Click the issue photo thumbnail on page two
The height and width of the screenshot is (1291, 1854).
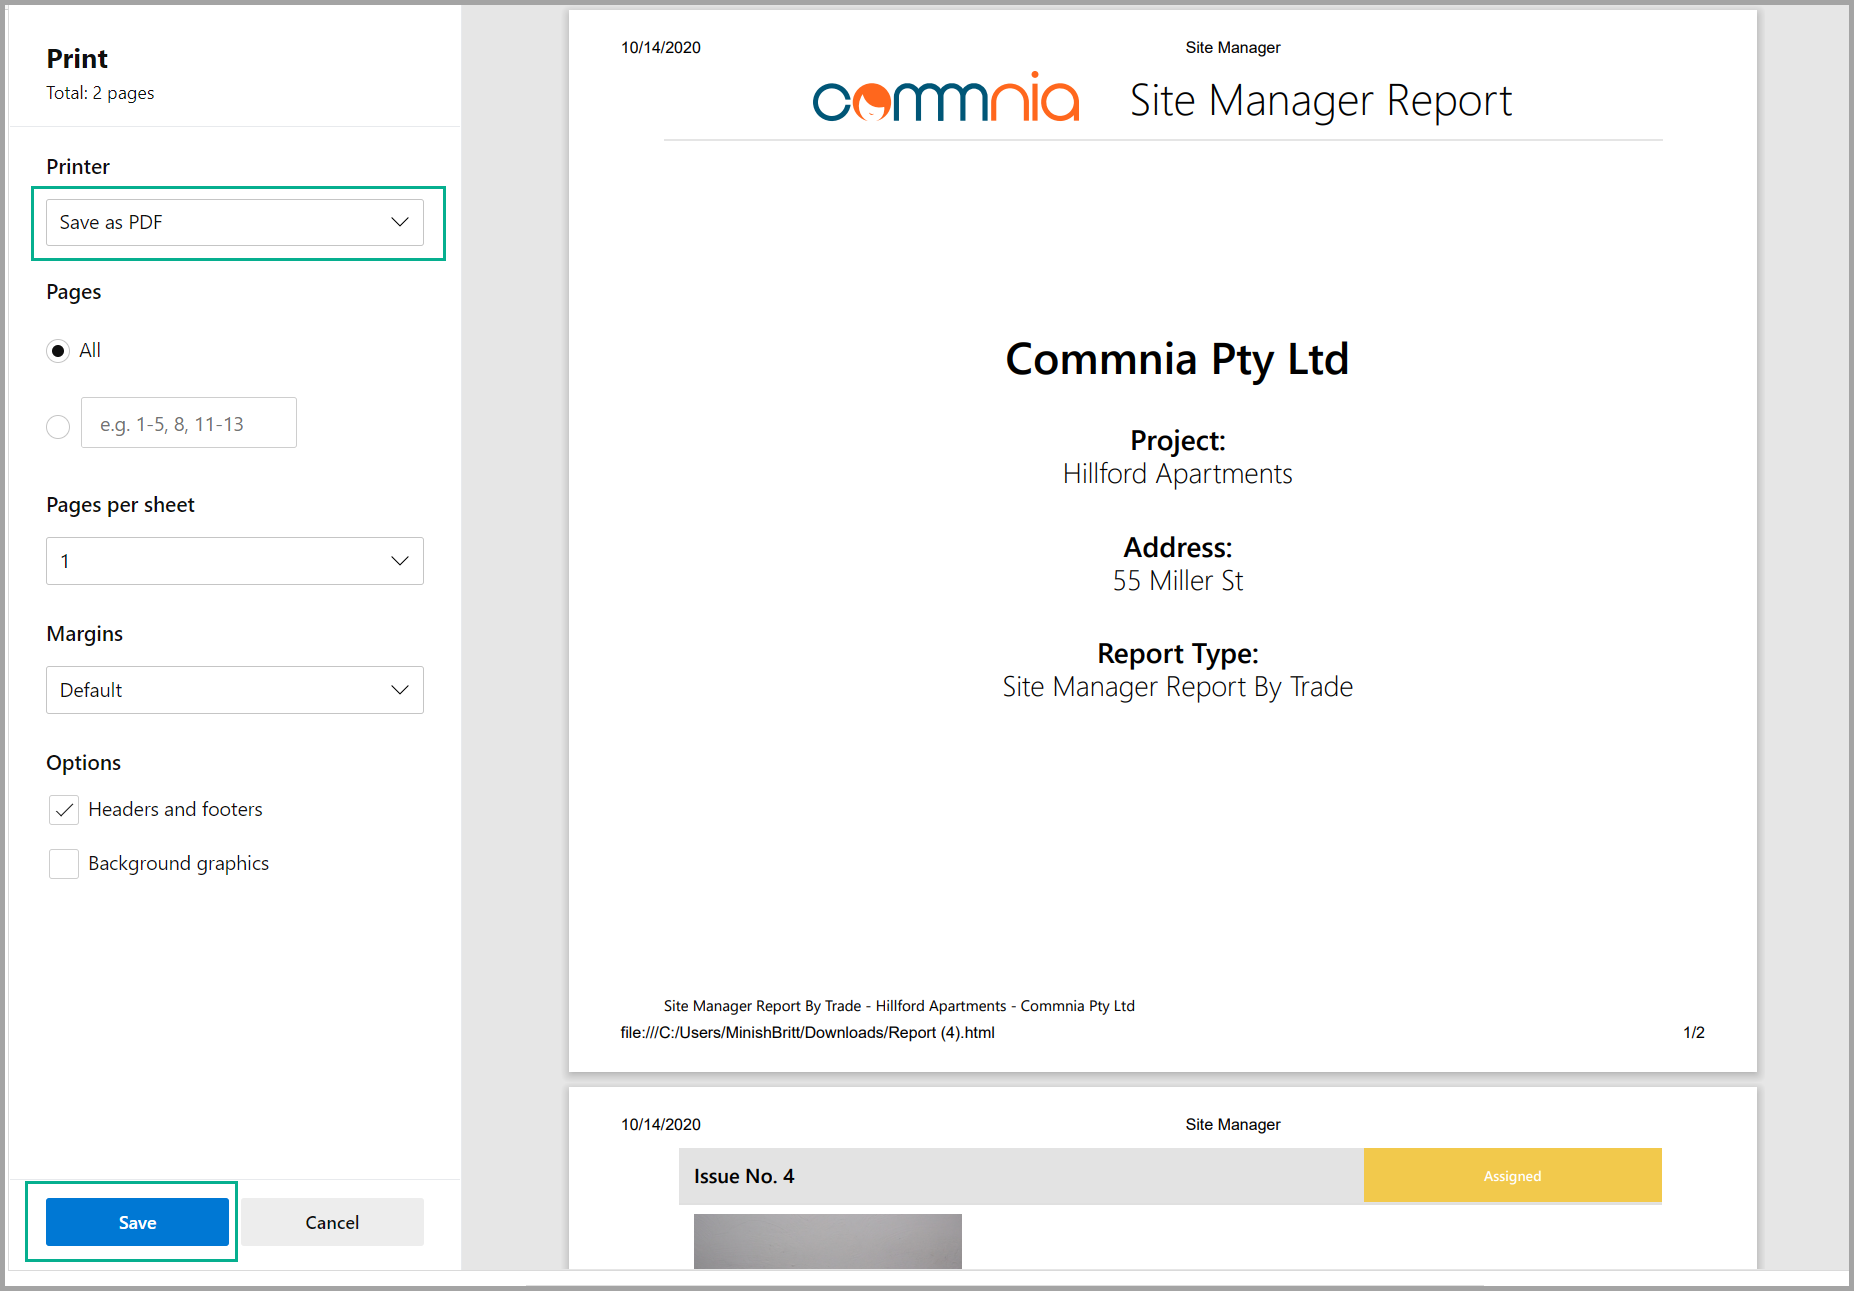(828, 1241)
